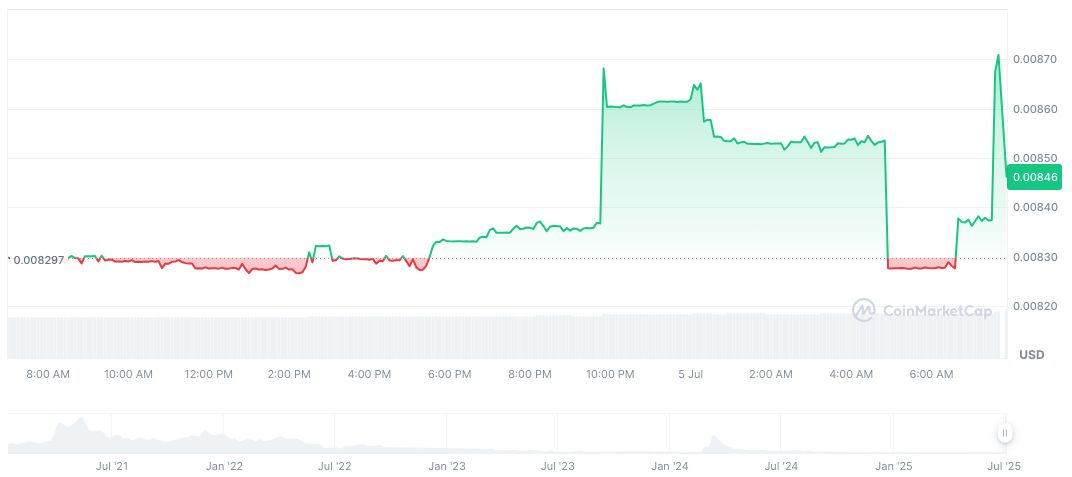The height and width of the screenshot is (477, 1072).
Task: Click the 0.00820 price axis label
Action: coord(1033,306)
